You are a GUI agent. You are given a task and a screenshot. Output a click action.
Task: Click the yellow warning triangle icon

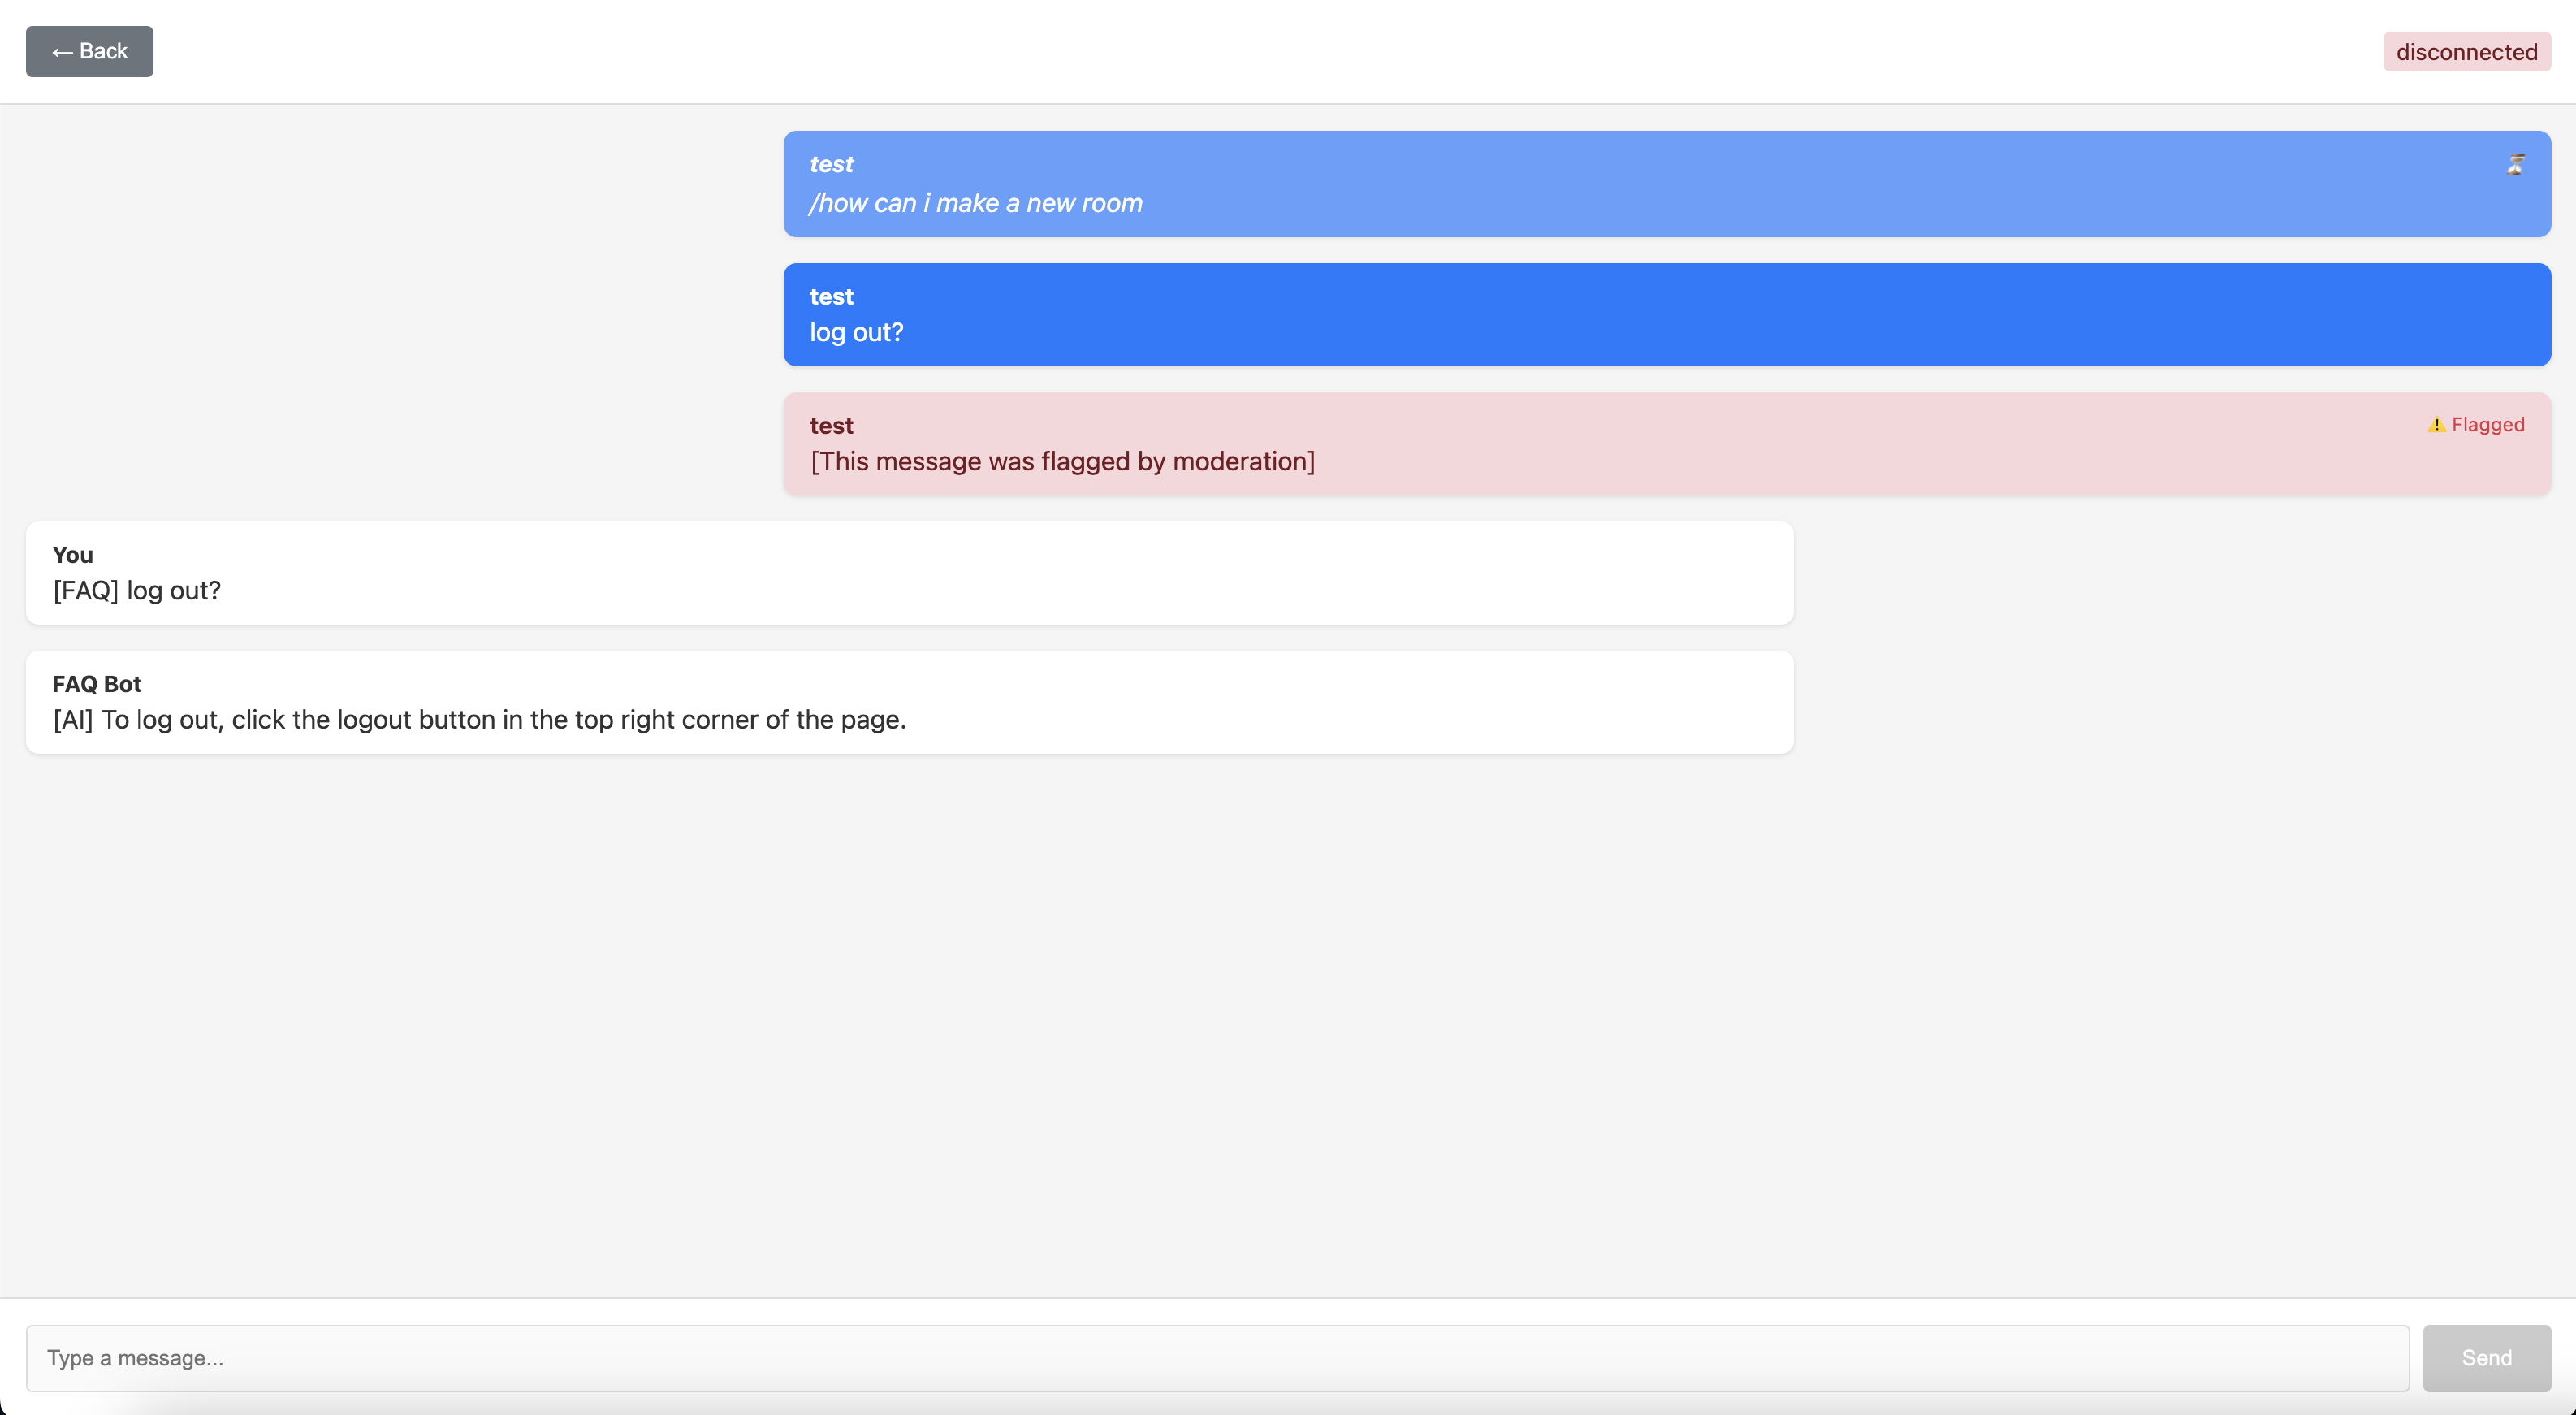(2436, 425)
